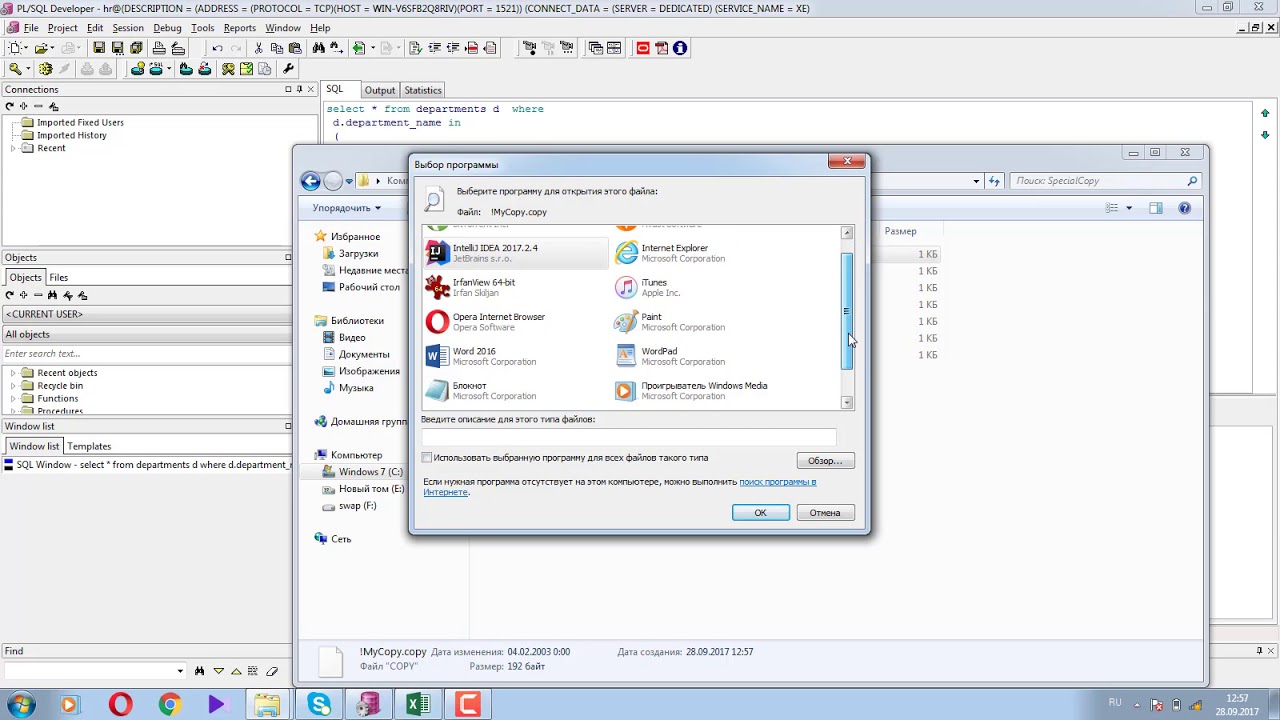Viewport: 1280px width, 720px height.
Task: Choose WordPad in program list
Action: (x=704, y=357)
